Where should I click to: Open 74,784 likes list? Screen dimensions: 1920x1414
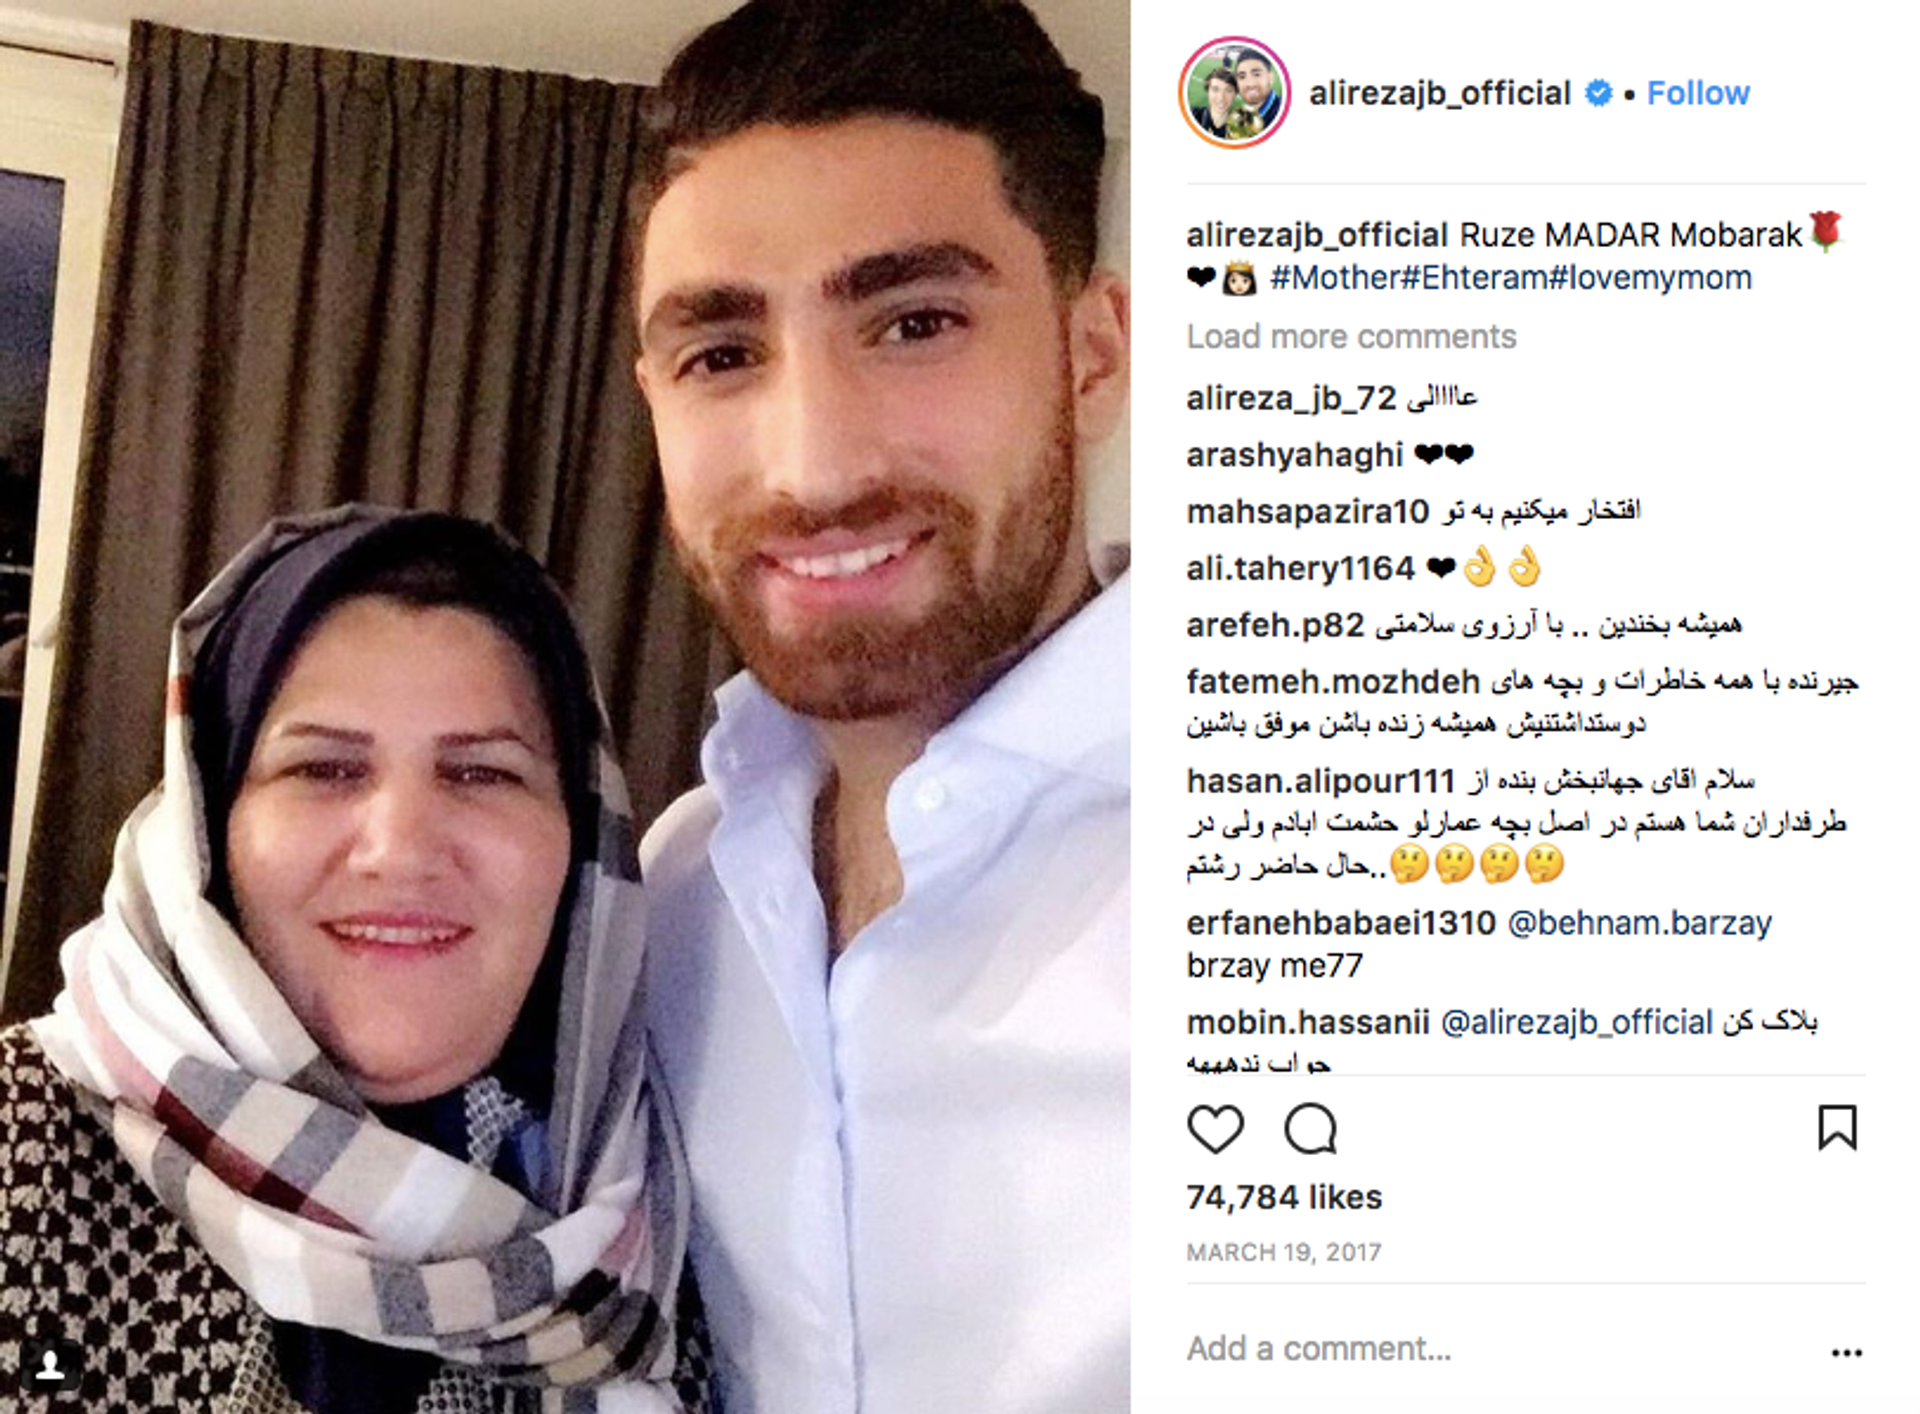click(1284, 1197)
